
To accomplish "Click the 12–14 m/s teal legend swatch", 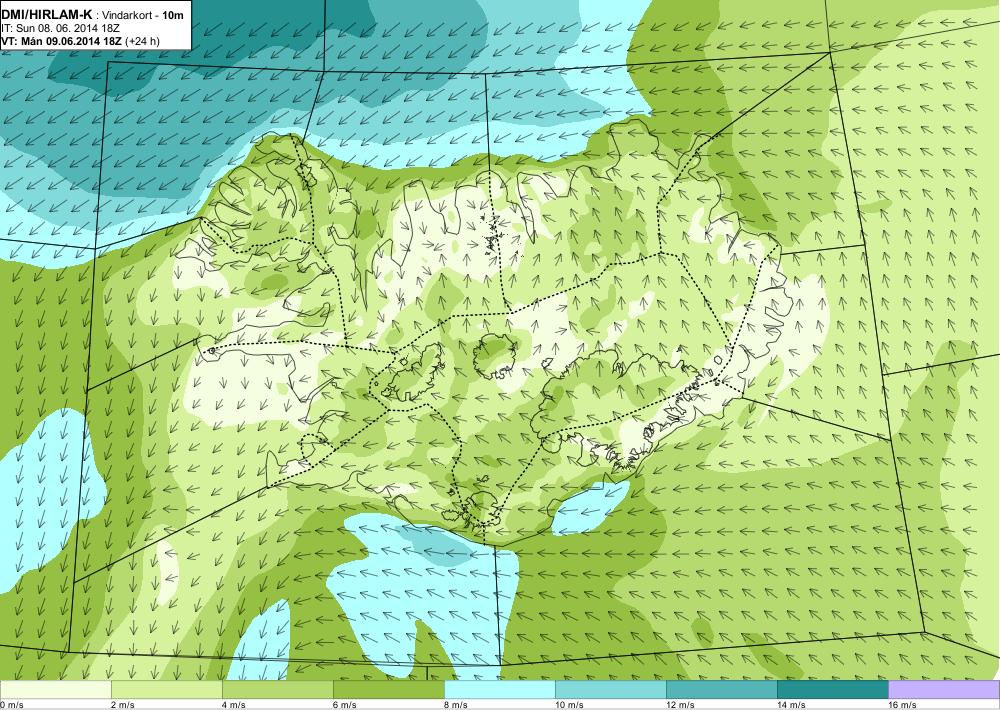I will (x=722, y=690).
